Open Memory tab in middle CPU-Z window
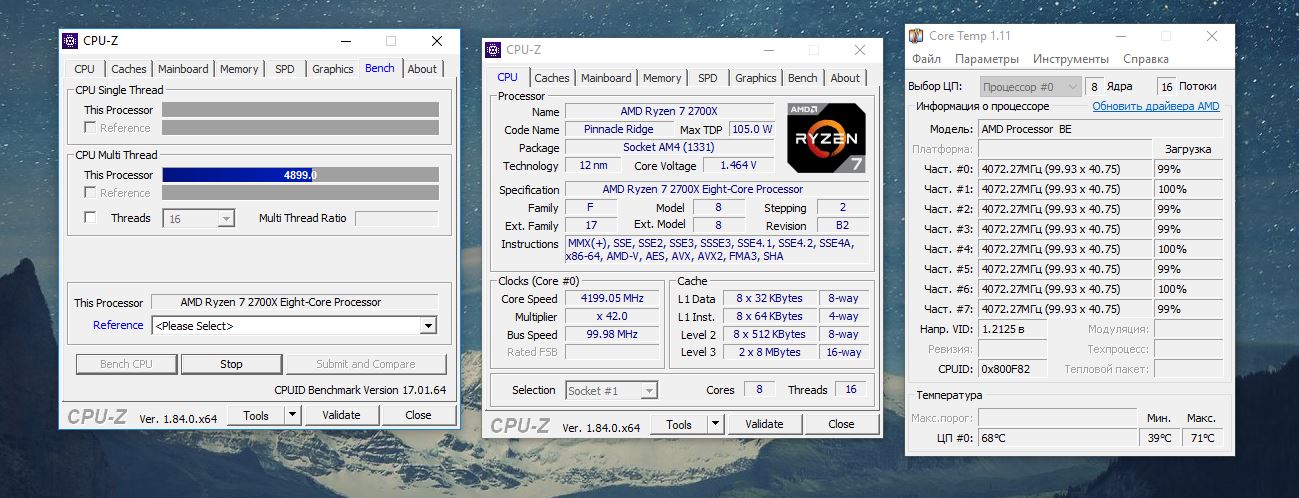 662,78
